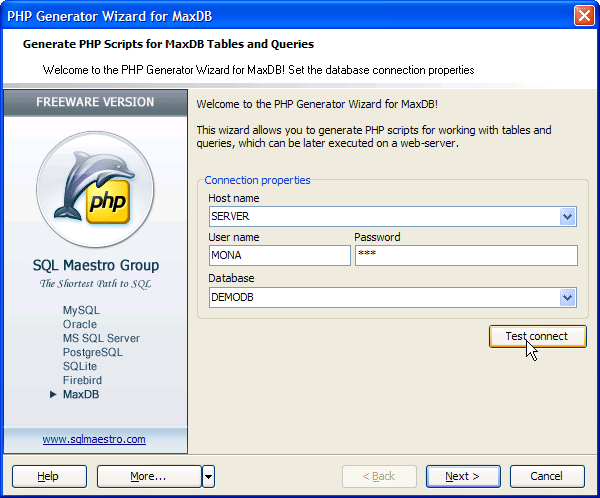Pick Firebird in the product list
This screenshot has height=498, width=600.
point(82,381)
